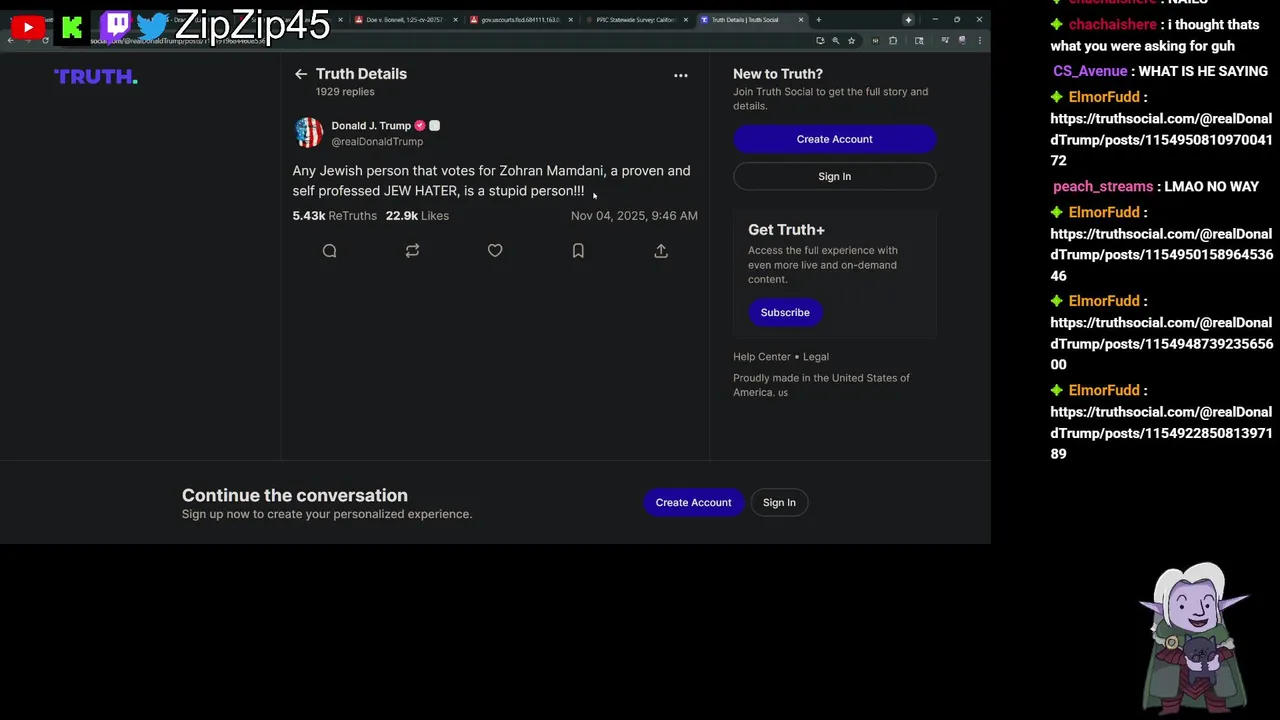
Task: Click the chachaishere chat username
Action: (1112, 24)
